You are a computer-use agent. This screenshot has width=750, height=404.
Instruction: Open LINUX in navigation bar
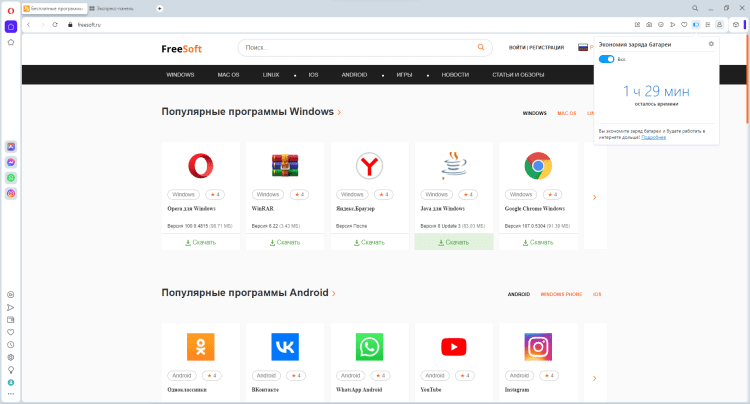click(x=271, y=75)
